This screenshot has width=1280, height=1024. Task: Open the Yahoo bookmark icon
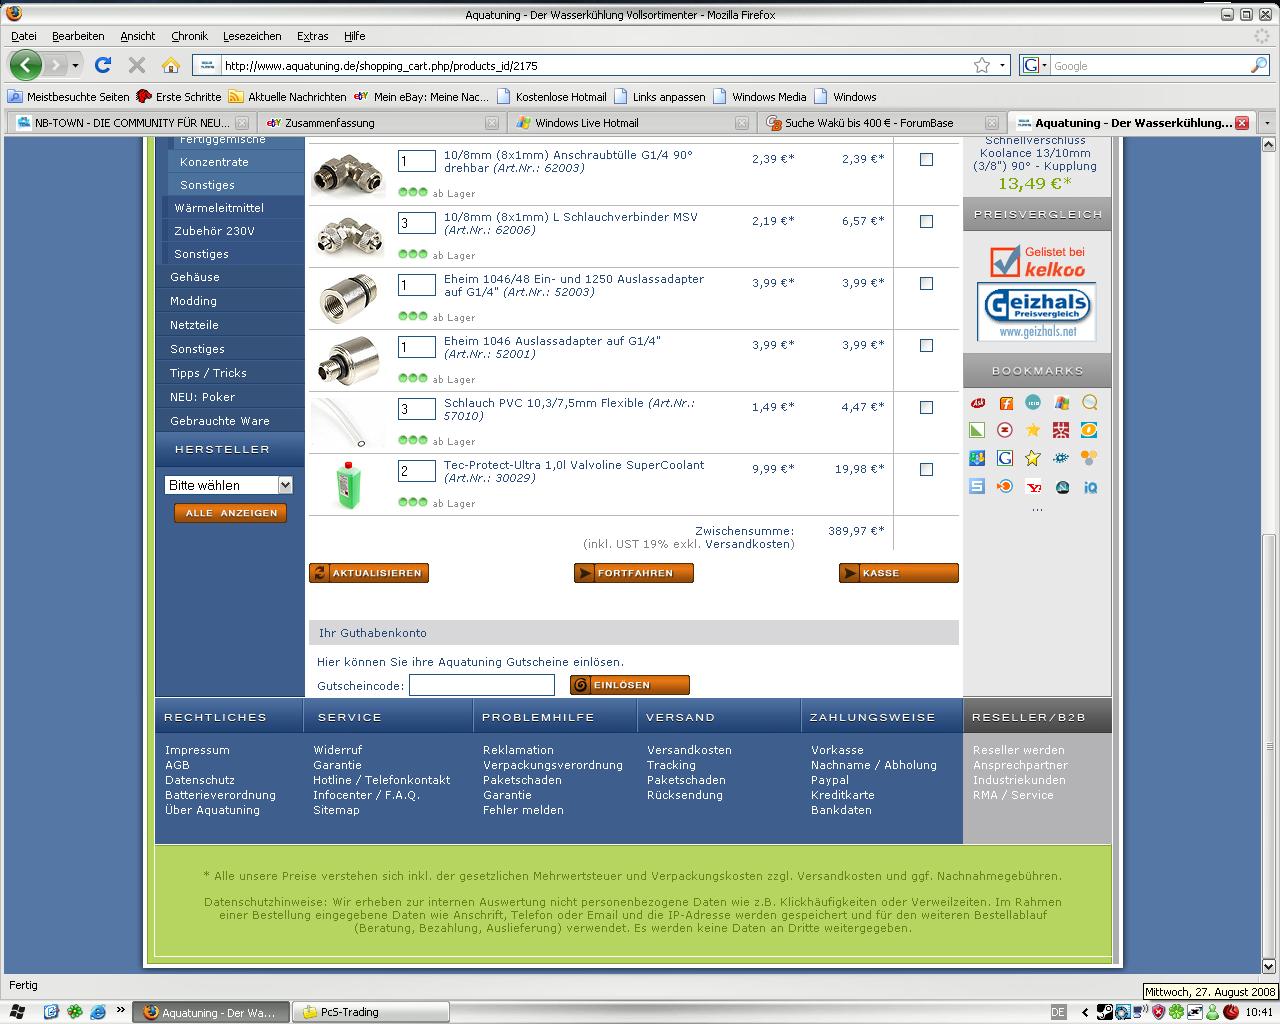1033,487
